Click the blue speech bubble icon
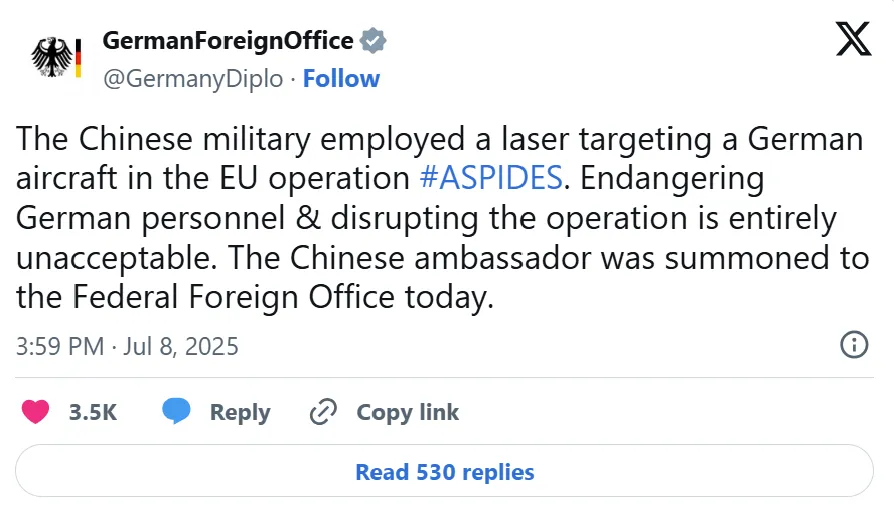The width and height of the screenshot is (894, 519). pos(176,411)
